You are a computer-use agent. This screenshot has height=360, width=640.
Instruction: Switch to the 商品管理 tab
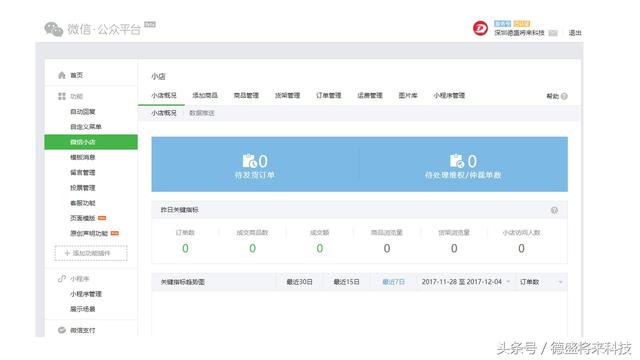click(246, 96)
